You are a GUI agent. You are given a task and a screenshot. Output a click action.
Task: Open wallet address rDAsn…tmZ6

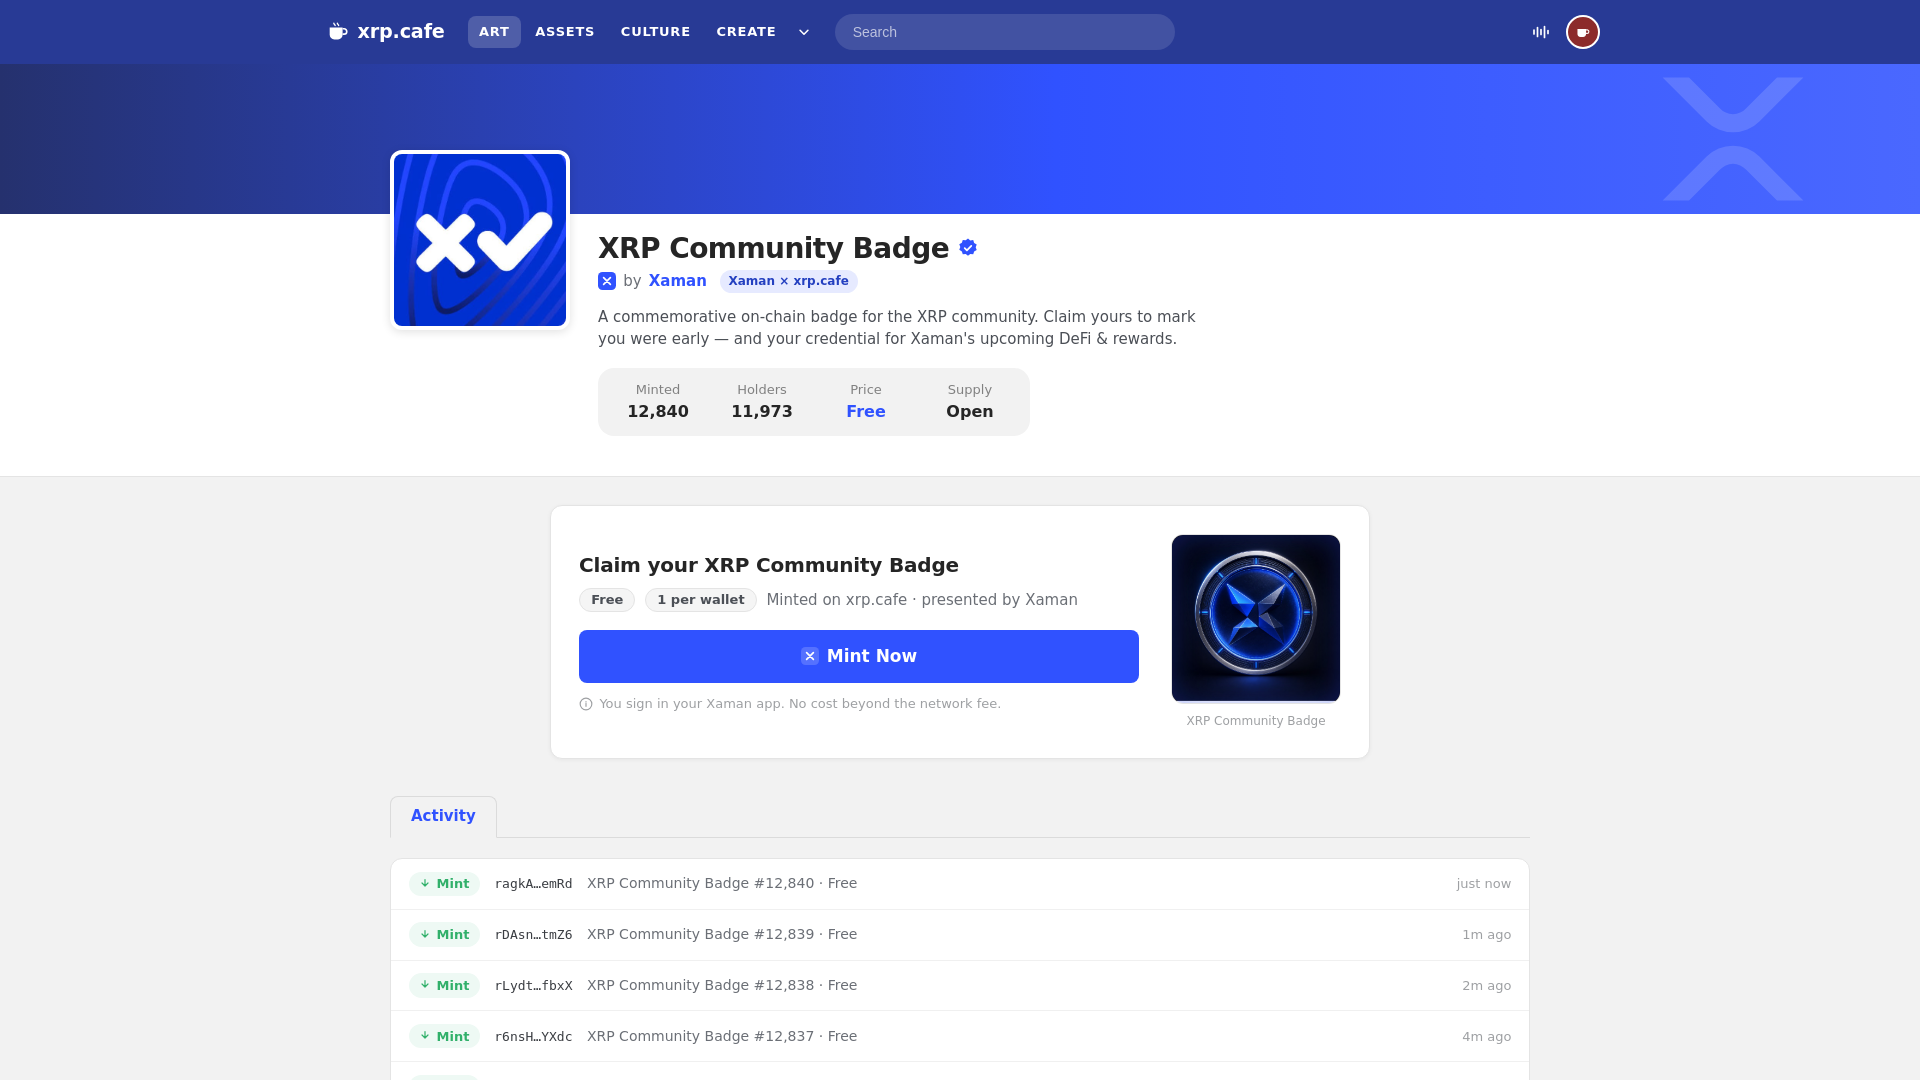[534, 935]
